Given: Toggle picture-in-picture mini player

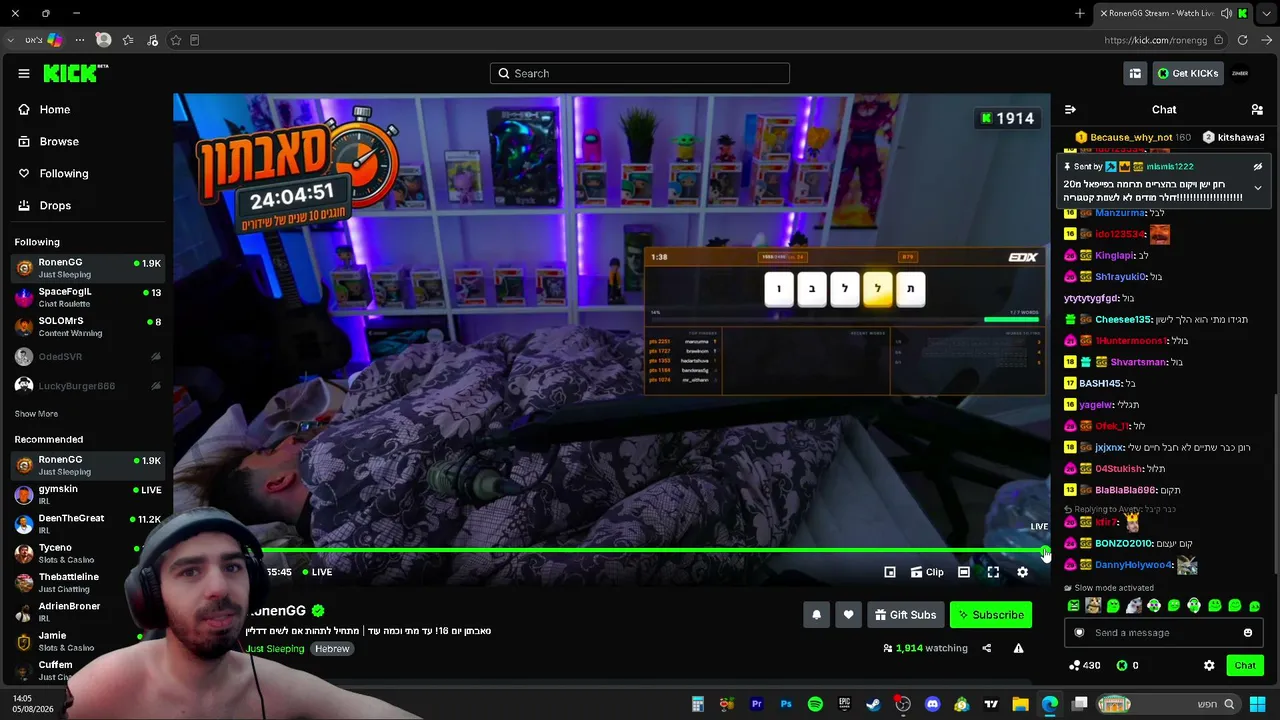Looking at the screenshot, I should (890, 572).
